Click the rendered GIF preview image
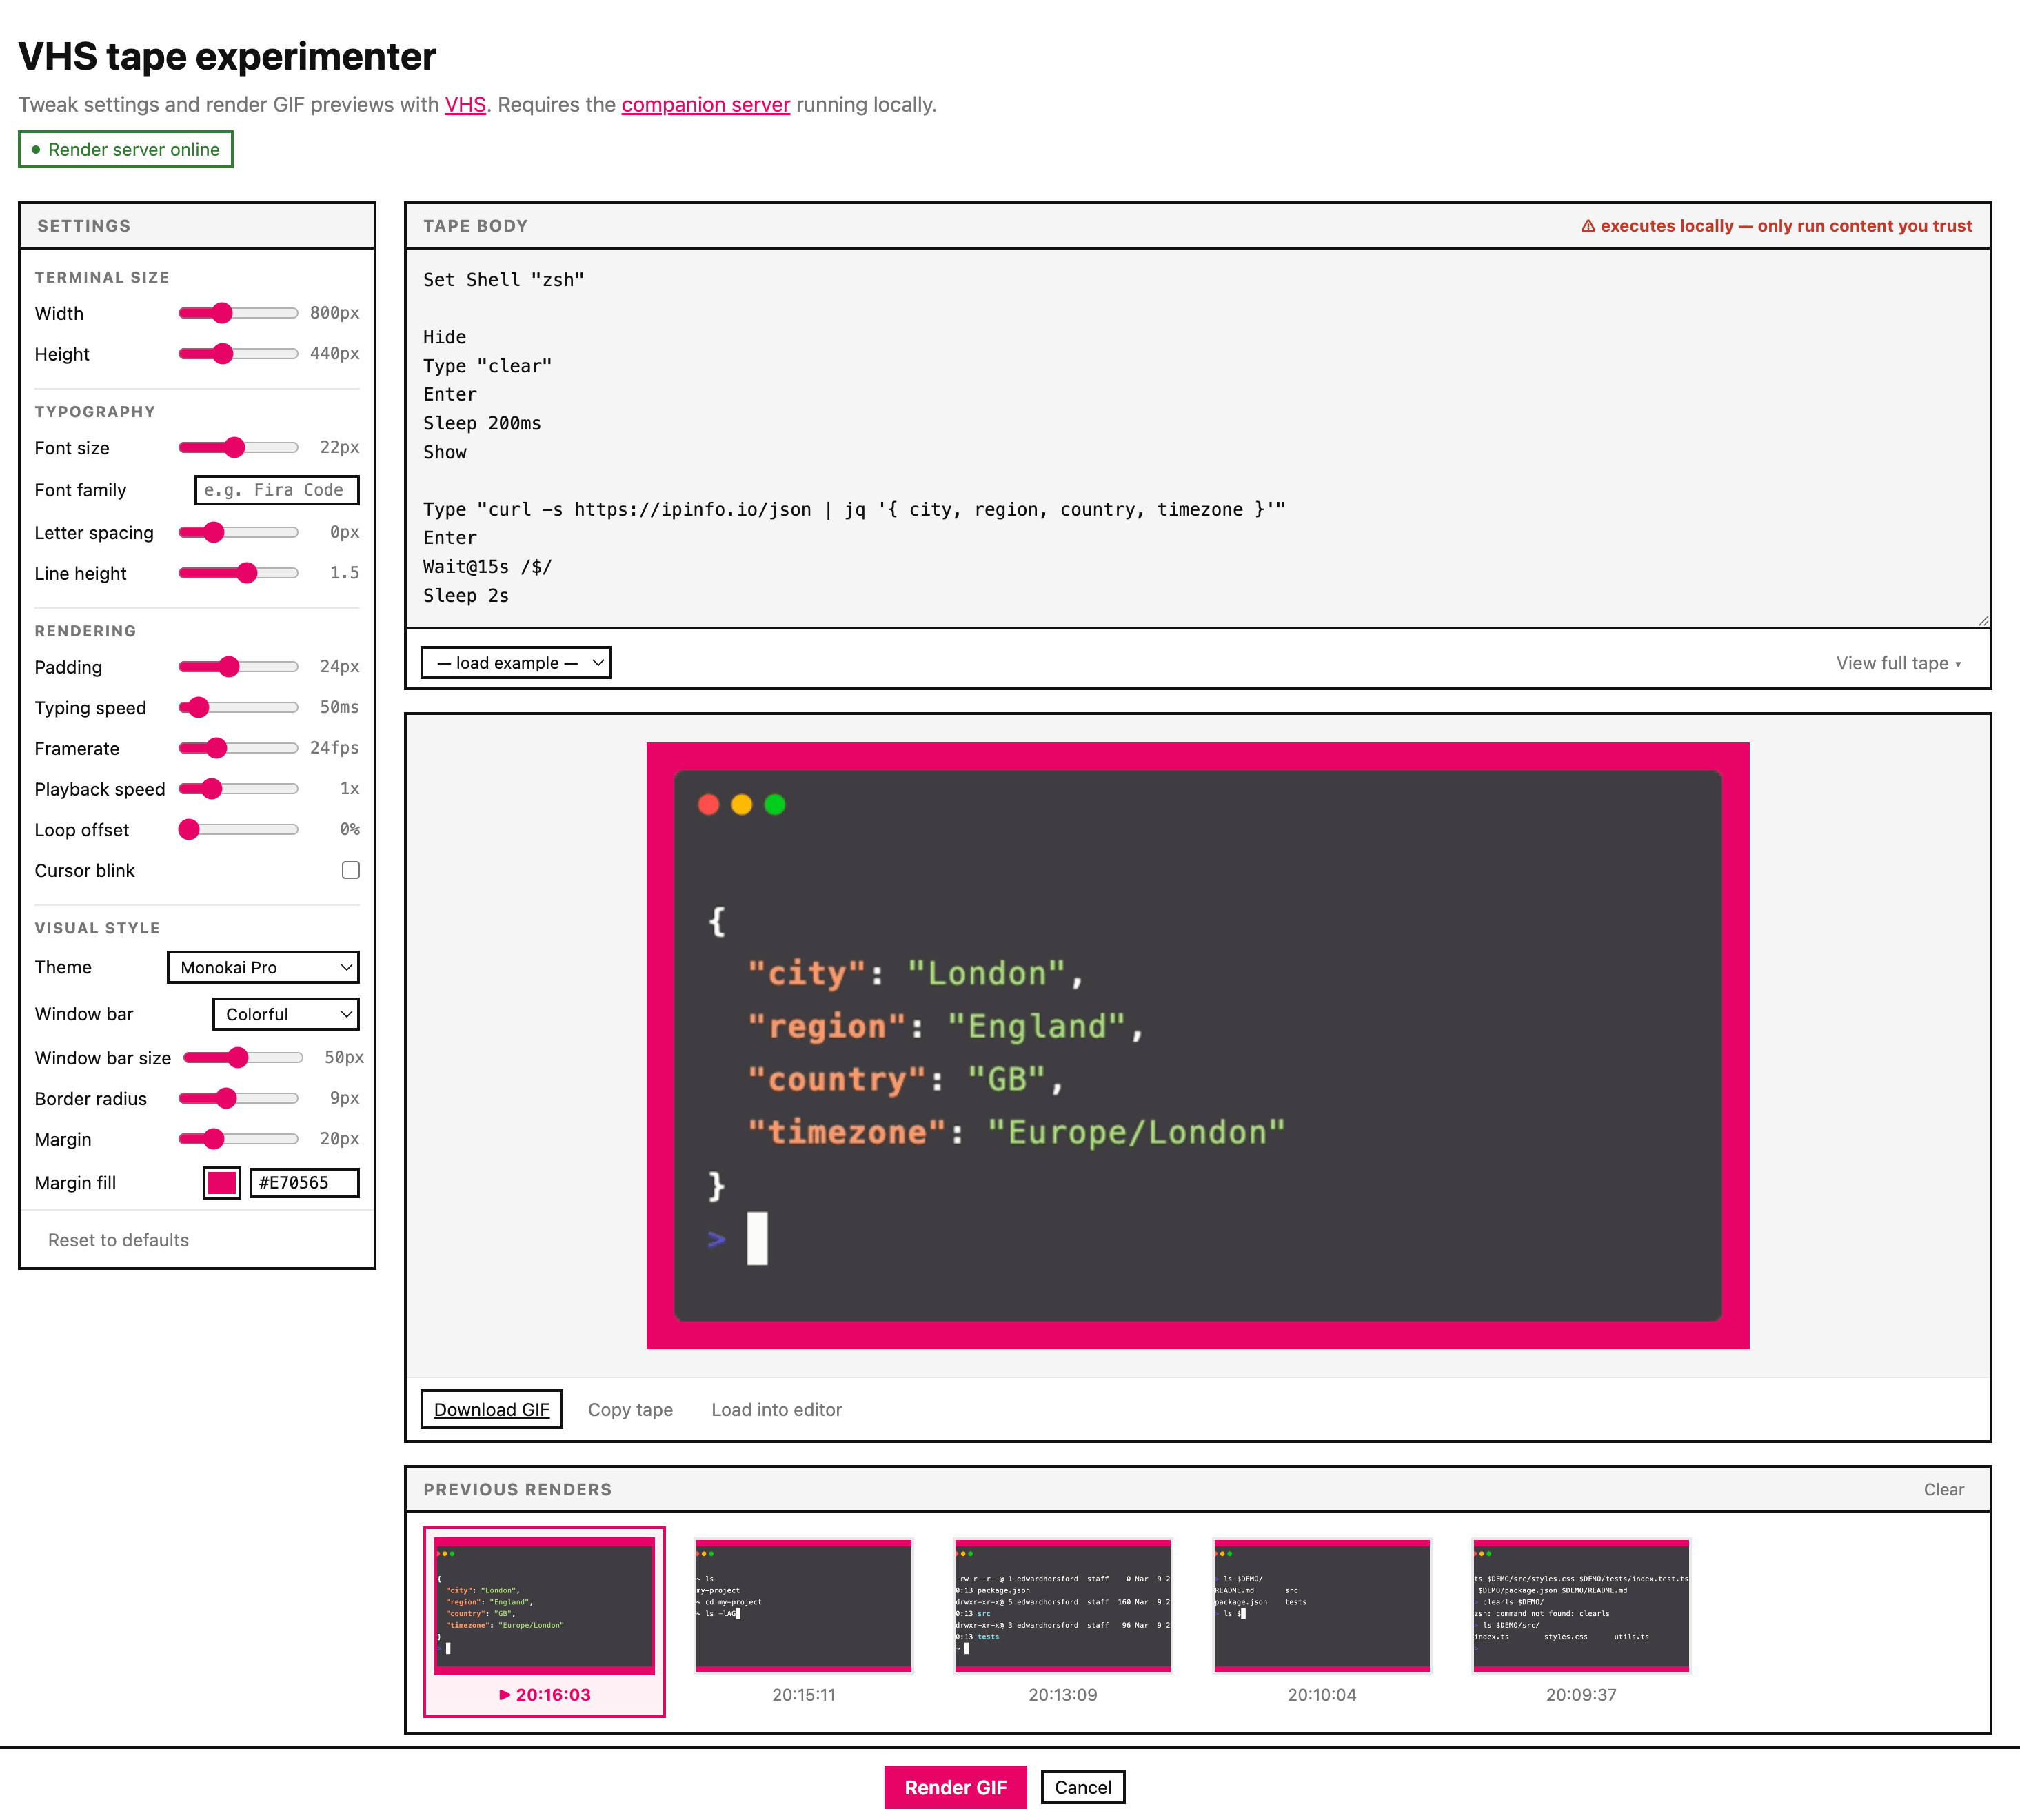 [1198, 1045]
